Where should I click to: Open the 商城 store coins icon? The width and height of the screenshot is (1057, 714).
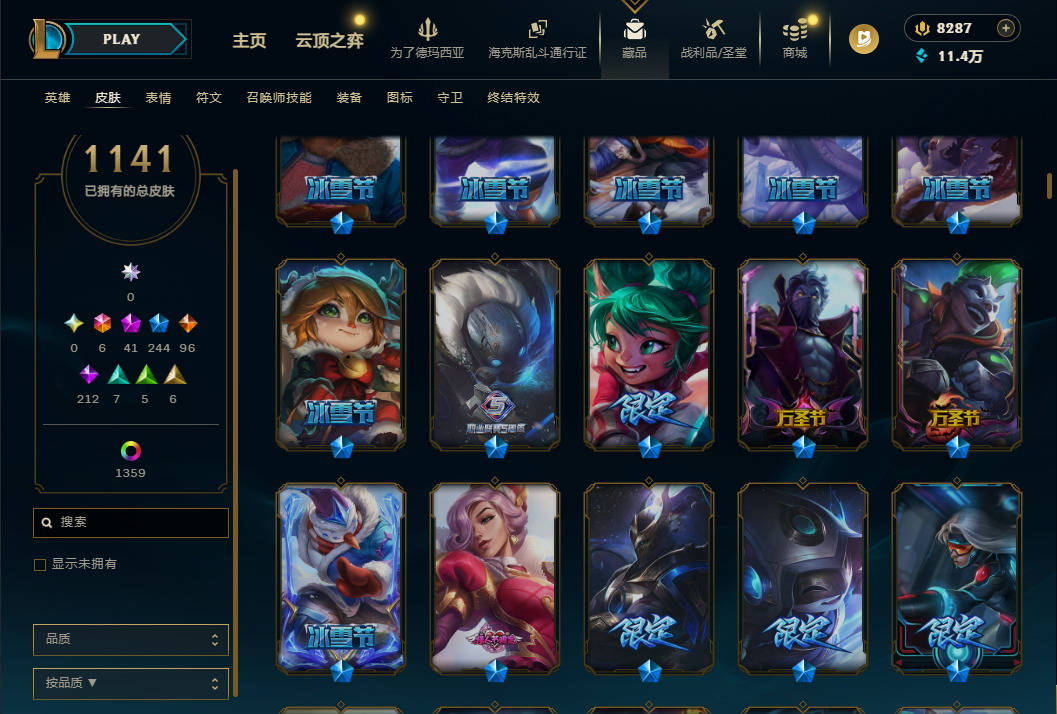(795, 30)
